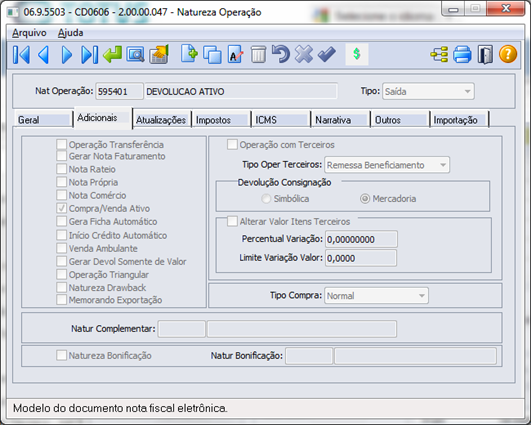Click the Percentual Variação field
Viewport: 531px width, 425px height.
pos(361,239)
